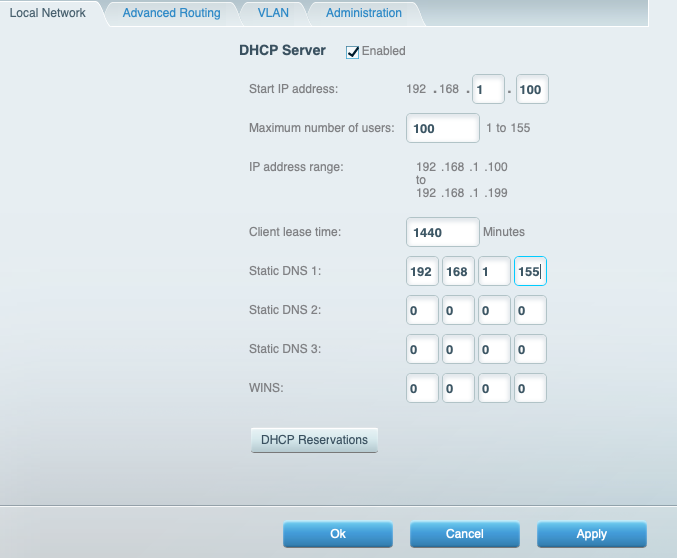Select Static DNS 1 third octet field
This screenshot has width=678, height=558.
(494, 271)
